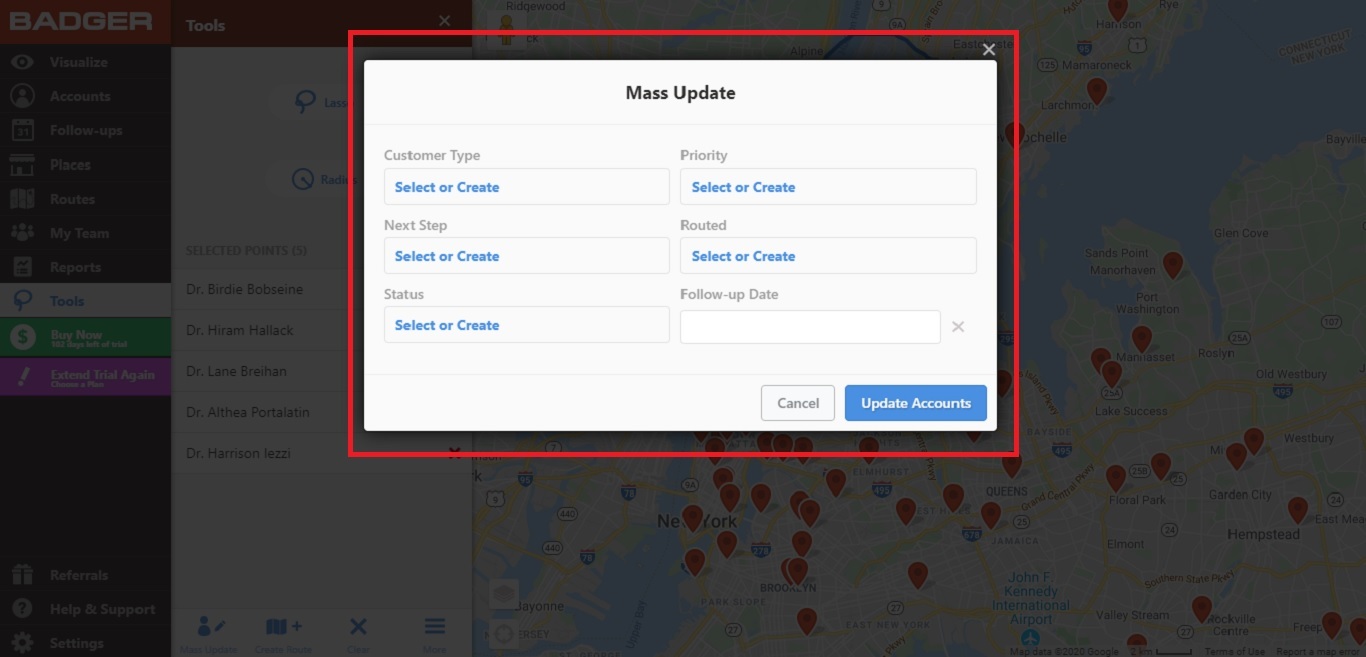Viewport: 1366px width, 657px height.
Task: Open Help & Support
Action: pos(85,609)
